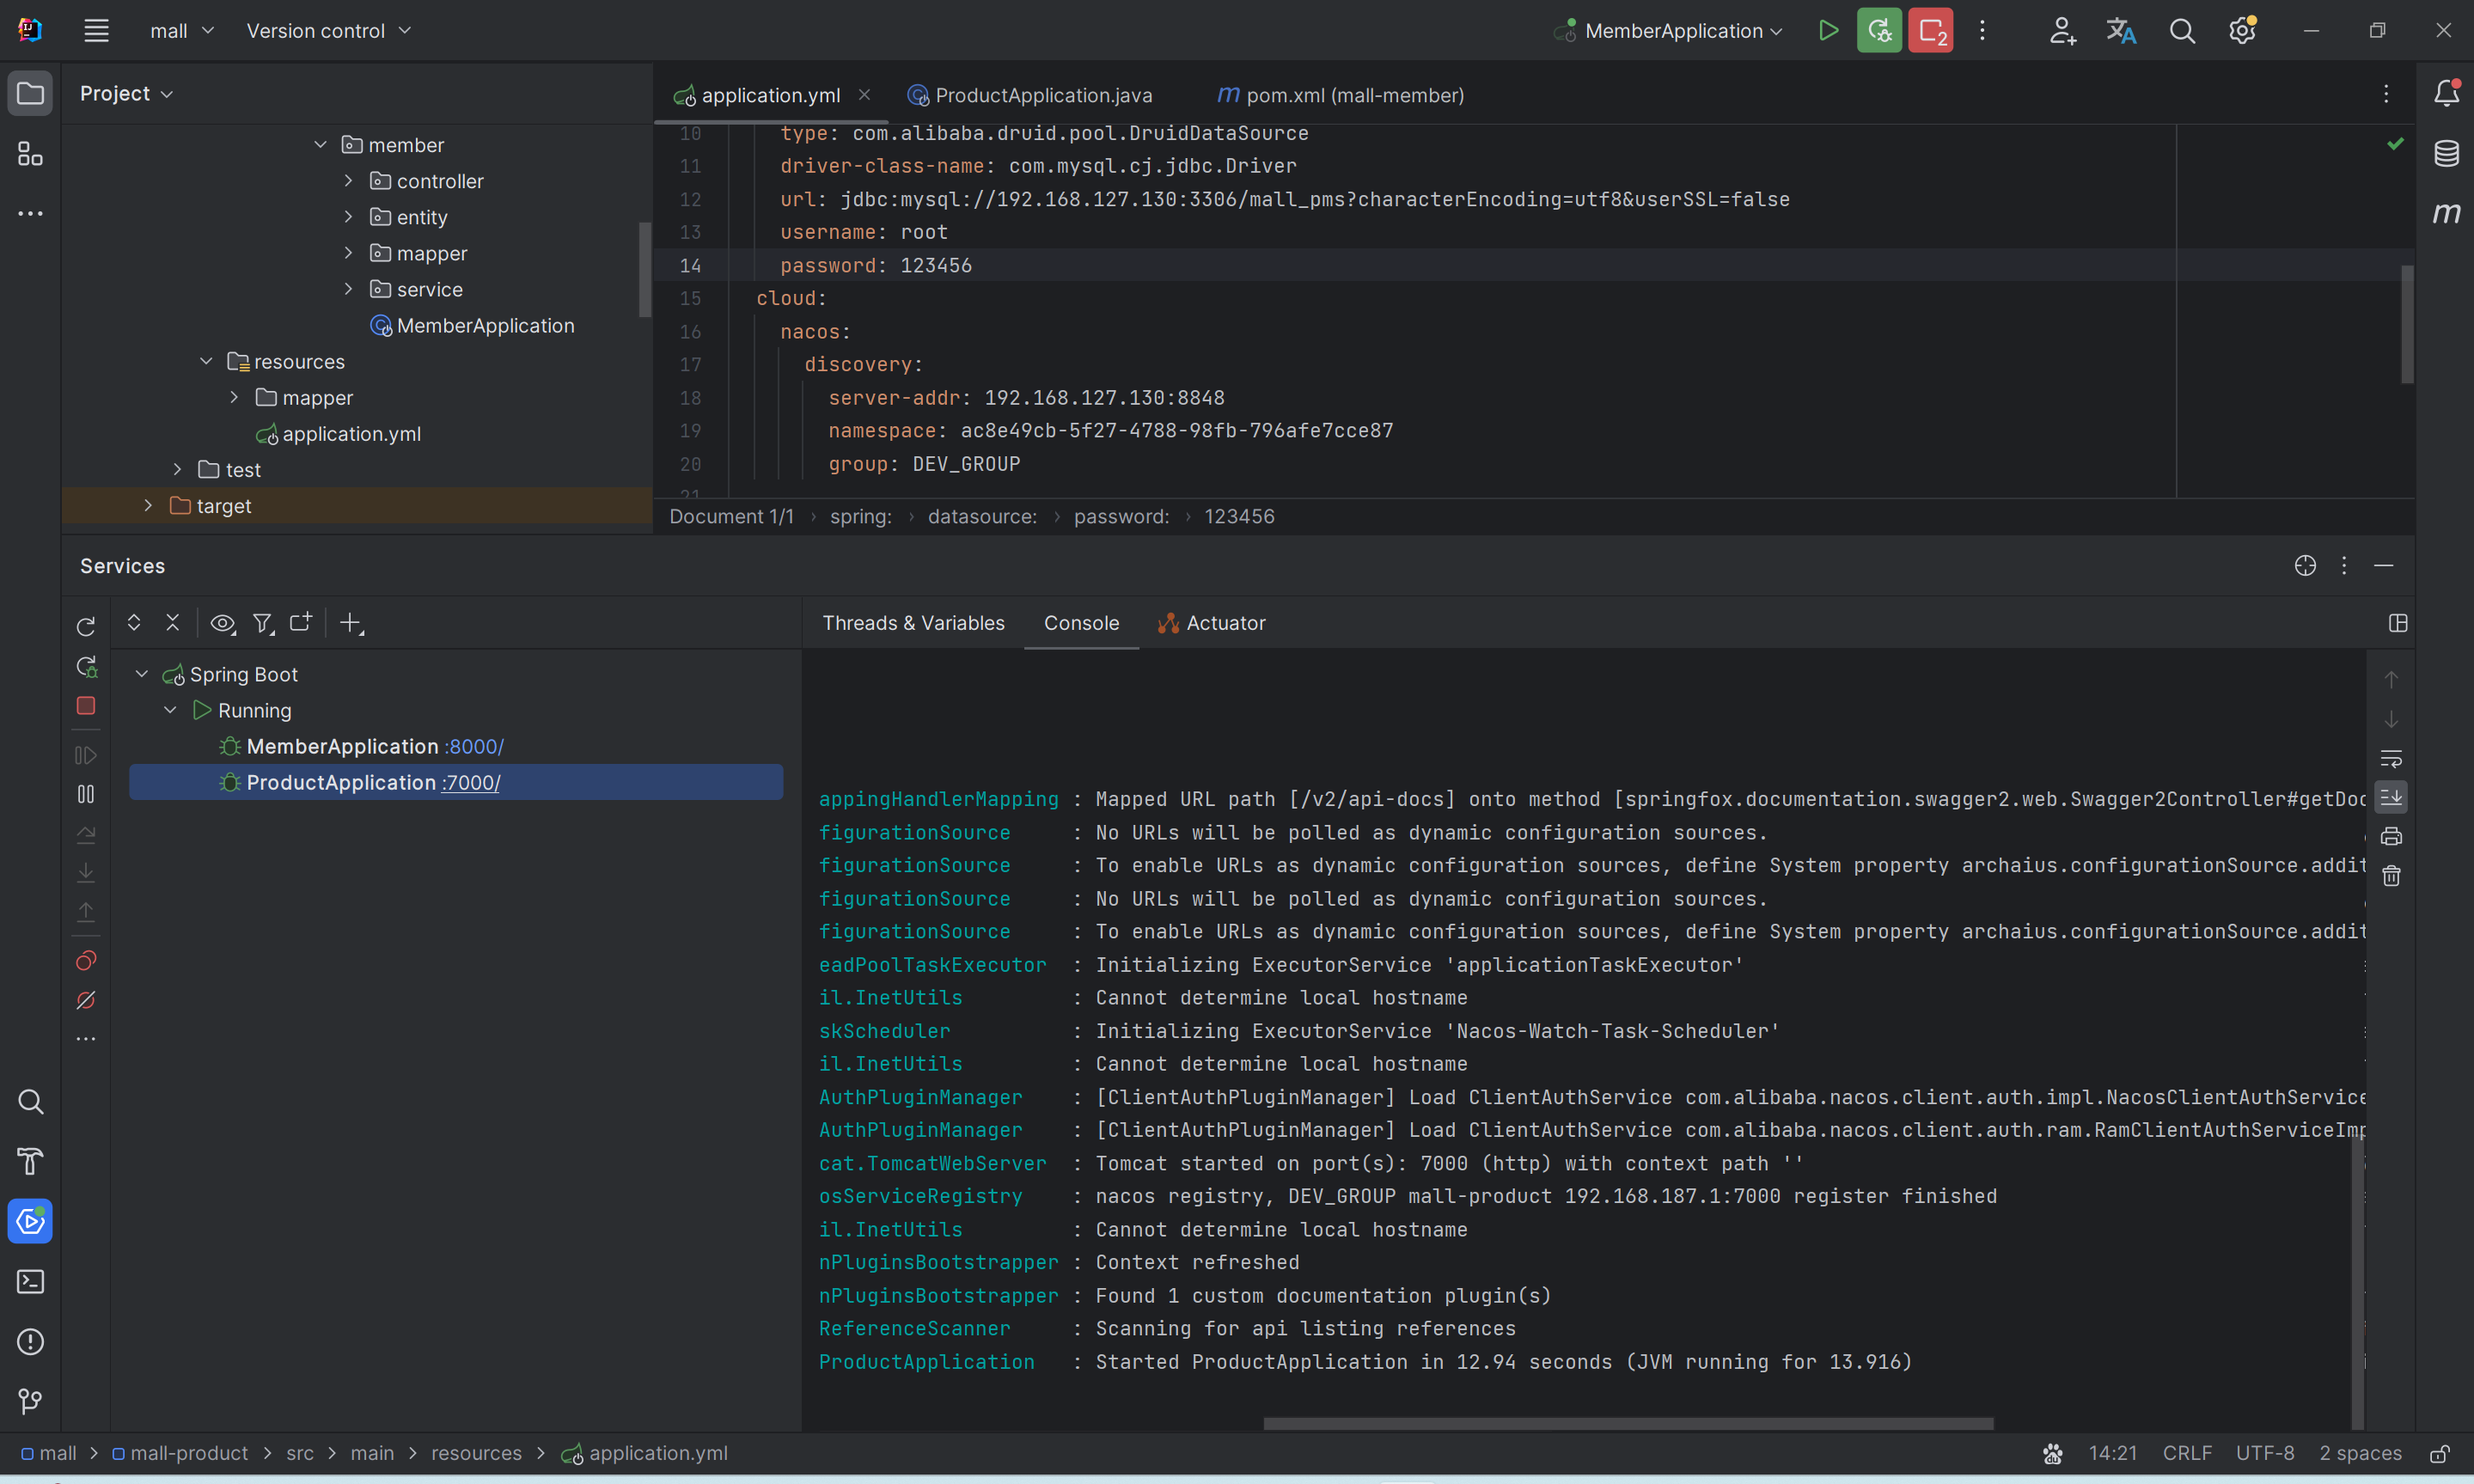The height and width of the screenshot is (1484, 2474).
Task: Open Notifications bell icon
Action: point(2446,93)
